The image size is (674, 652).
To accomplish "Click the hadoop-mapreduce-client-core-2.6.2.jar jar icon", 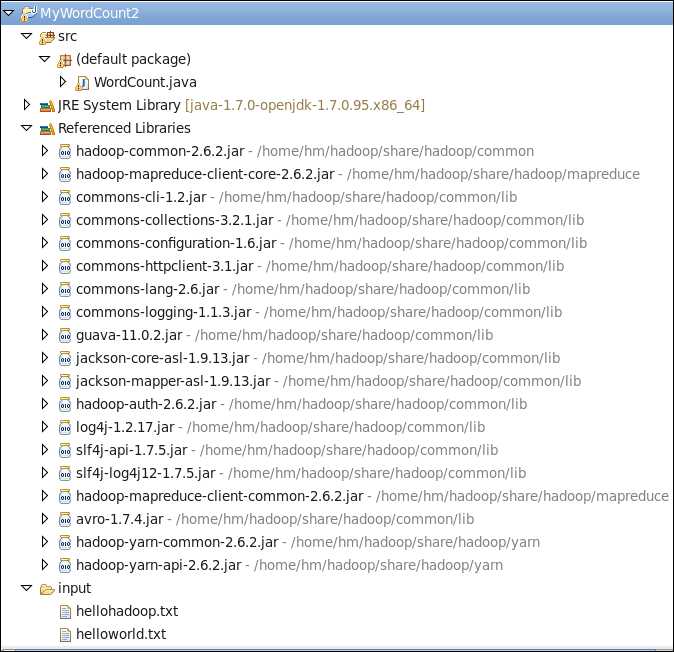I will click(65, 174).
